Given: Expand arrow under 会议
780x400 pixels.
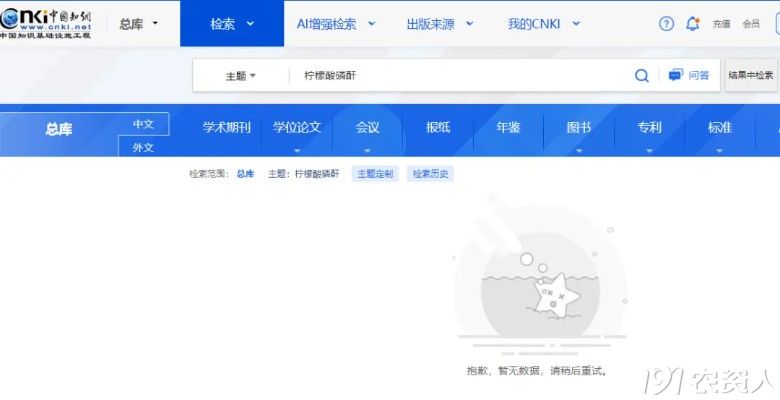Looking at the screenshot, I should 368,150.
